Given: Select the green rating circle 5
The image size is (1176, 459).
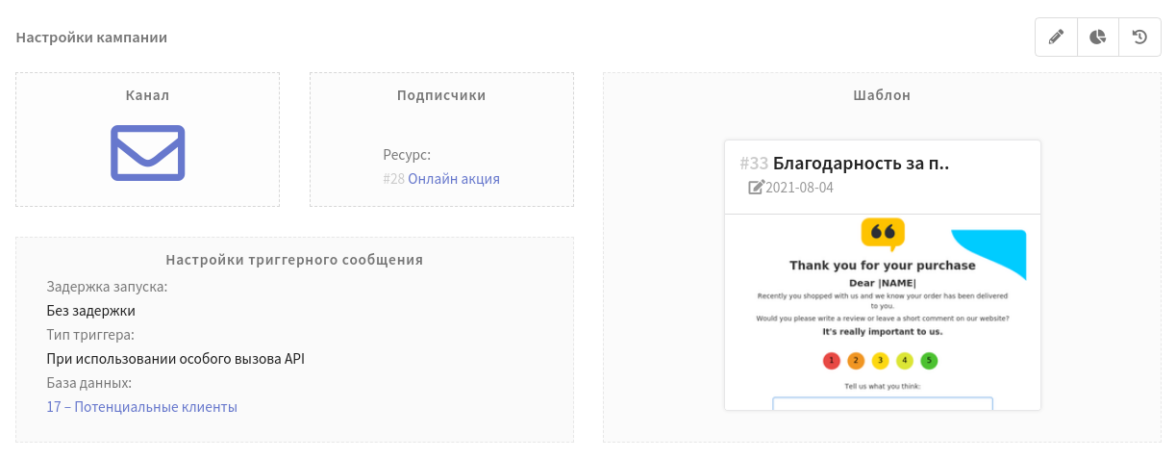Looking at the screenshot, I should [929, 360].
